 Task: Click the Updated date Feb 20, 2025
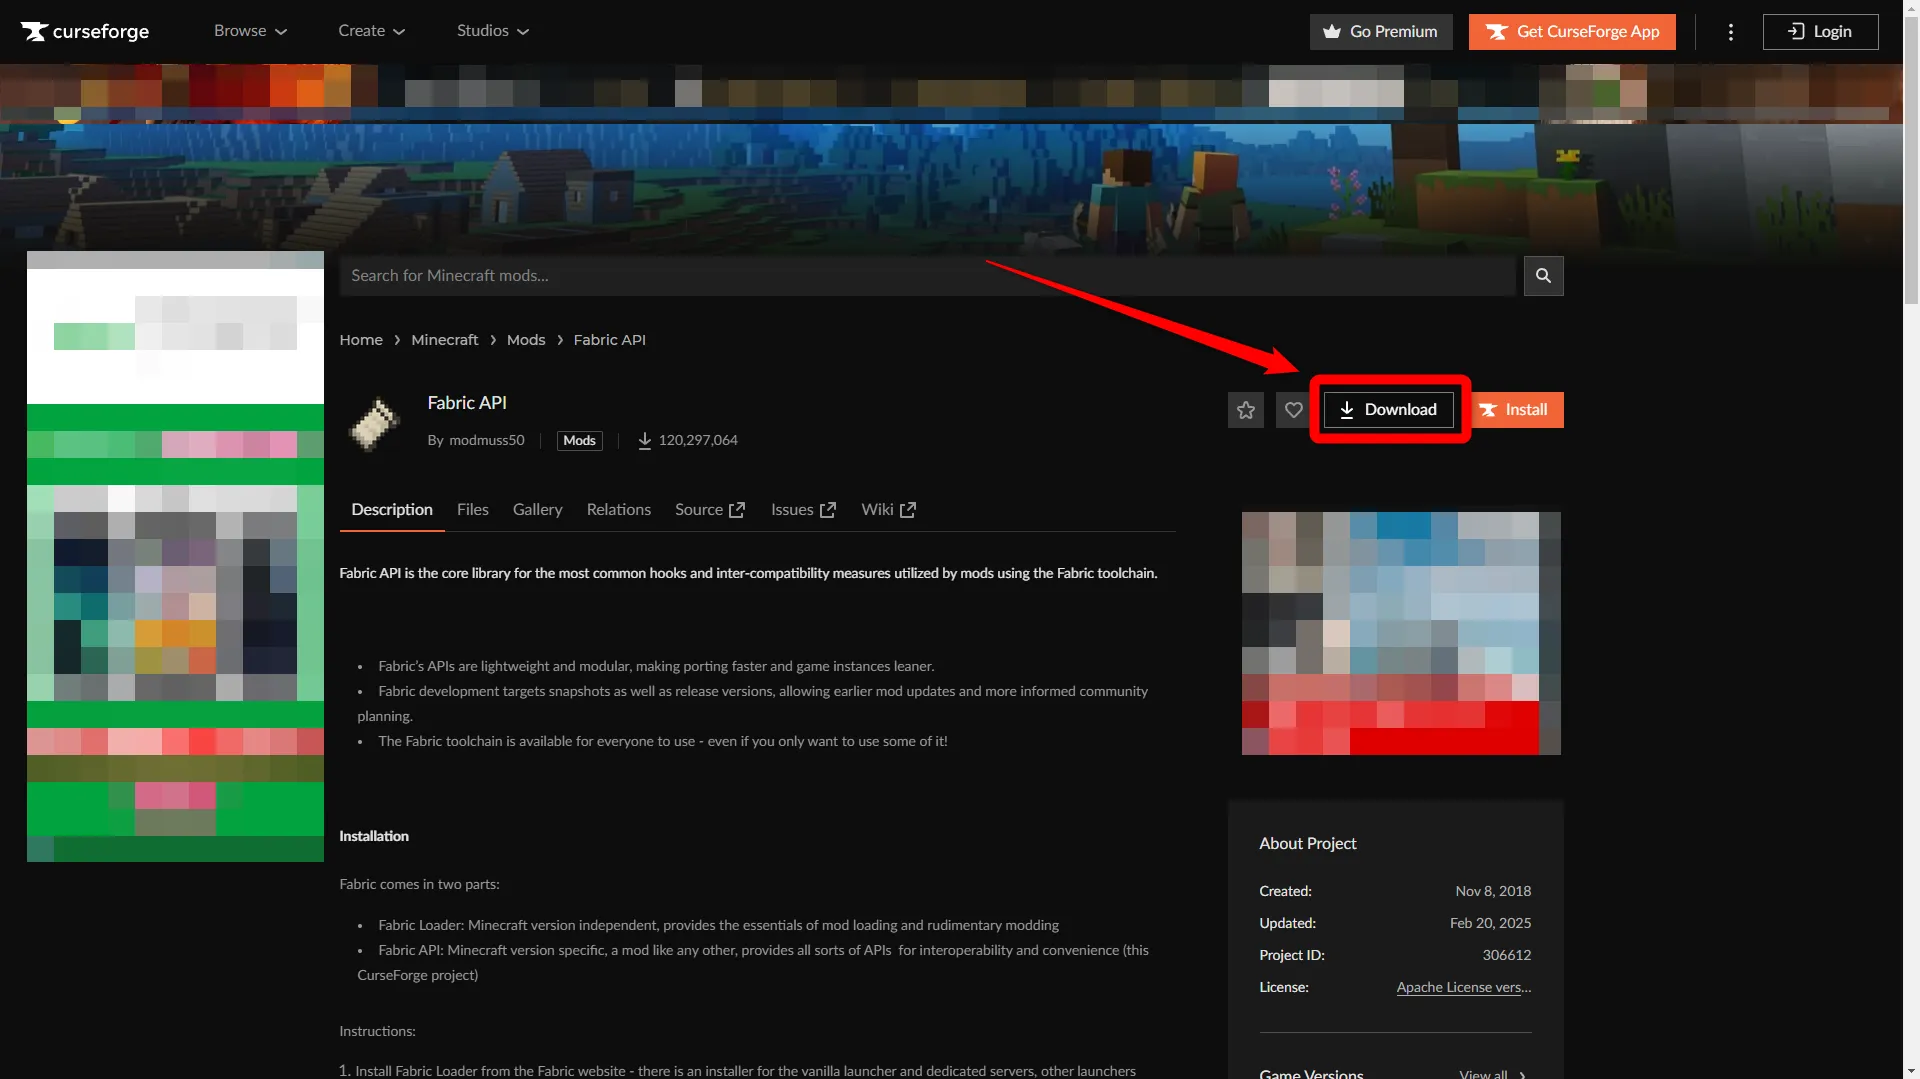(x=1490, y=924)
